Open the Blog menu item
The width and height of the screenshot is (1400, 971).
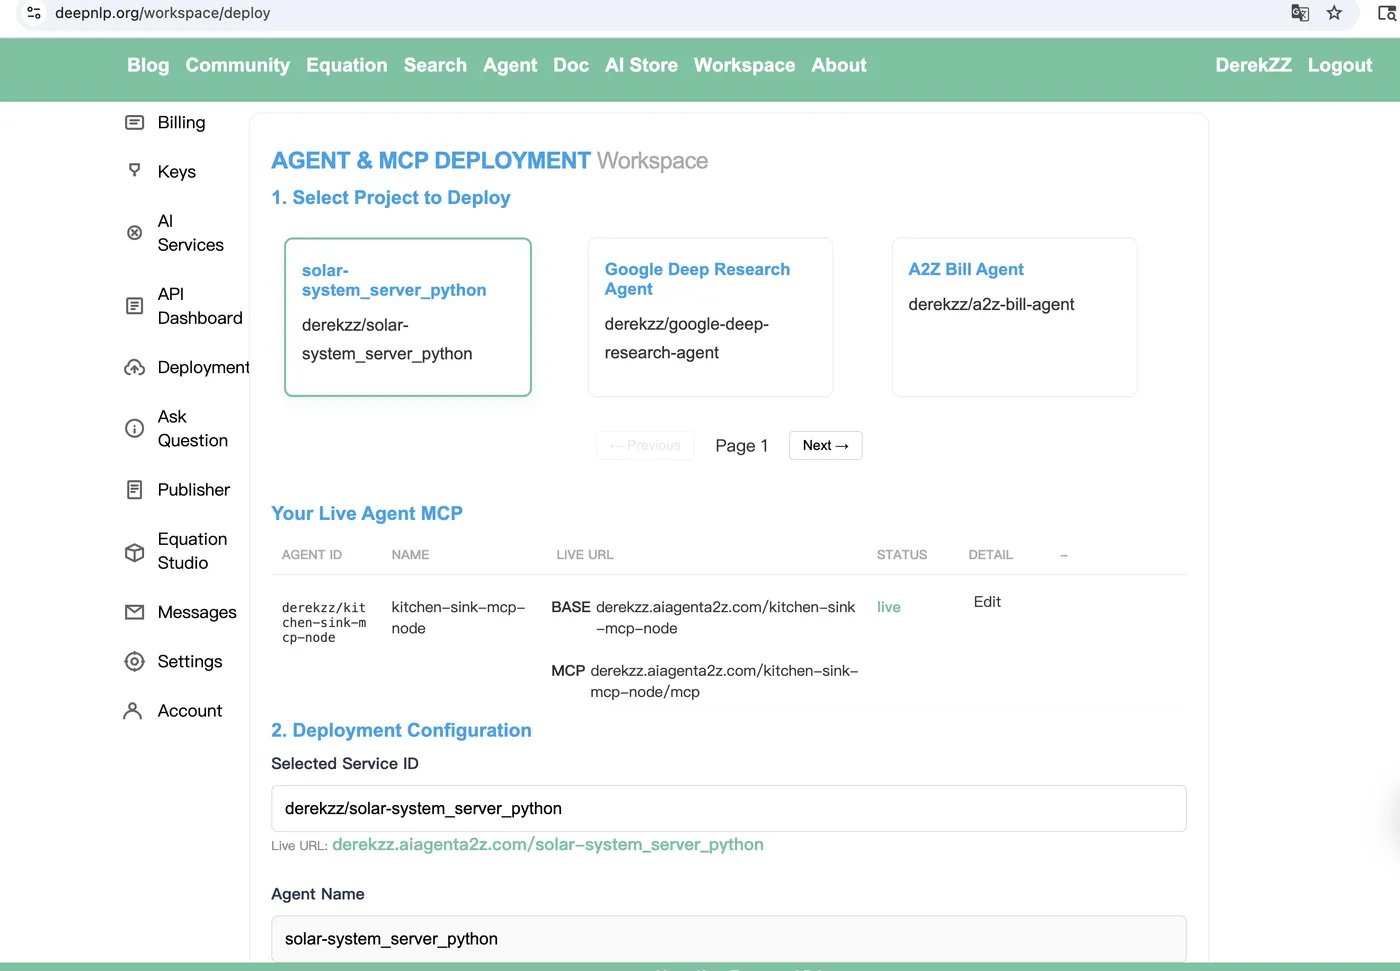[x=148, y=65]
